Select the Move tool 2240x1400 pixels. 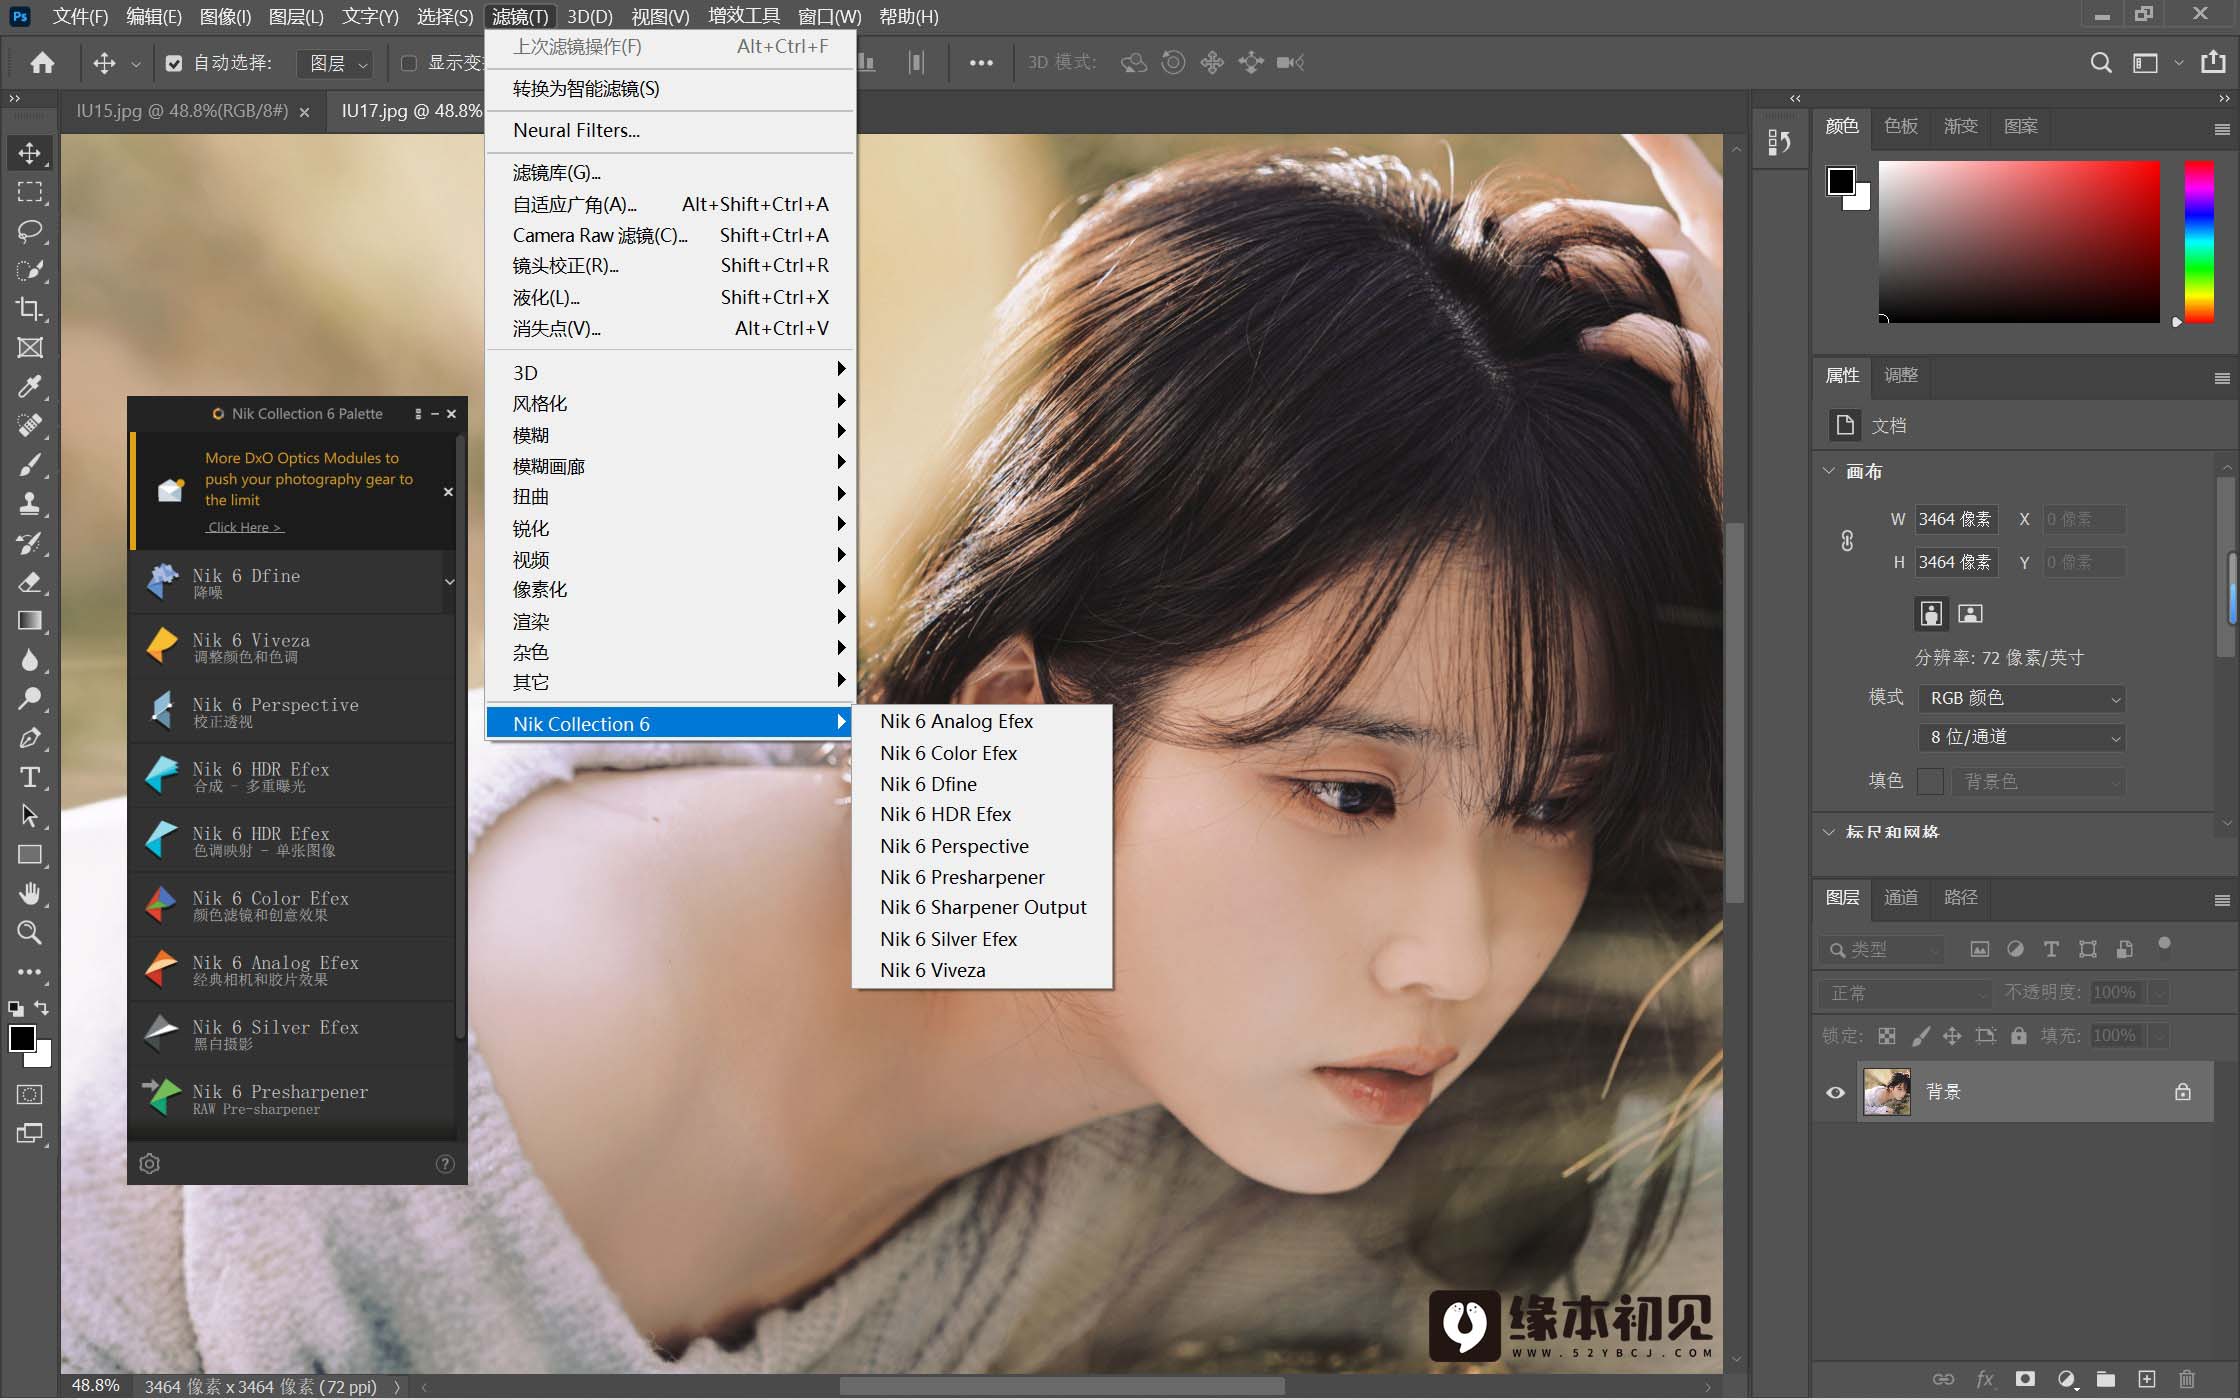point(30,153)
